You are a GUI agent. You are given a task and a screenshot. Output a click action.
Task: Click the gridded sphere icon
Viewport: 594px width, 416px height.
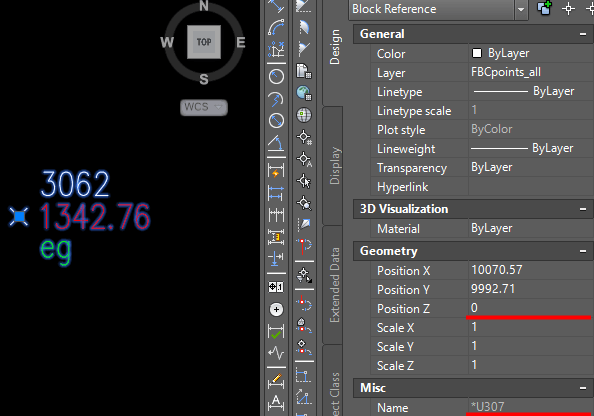[x=304, y=115]
